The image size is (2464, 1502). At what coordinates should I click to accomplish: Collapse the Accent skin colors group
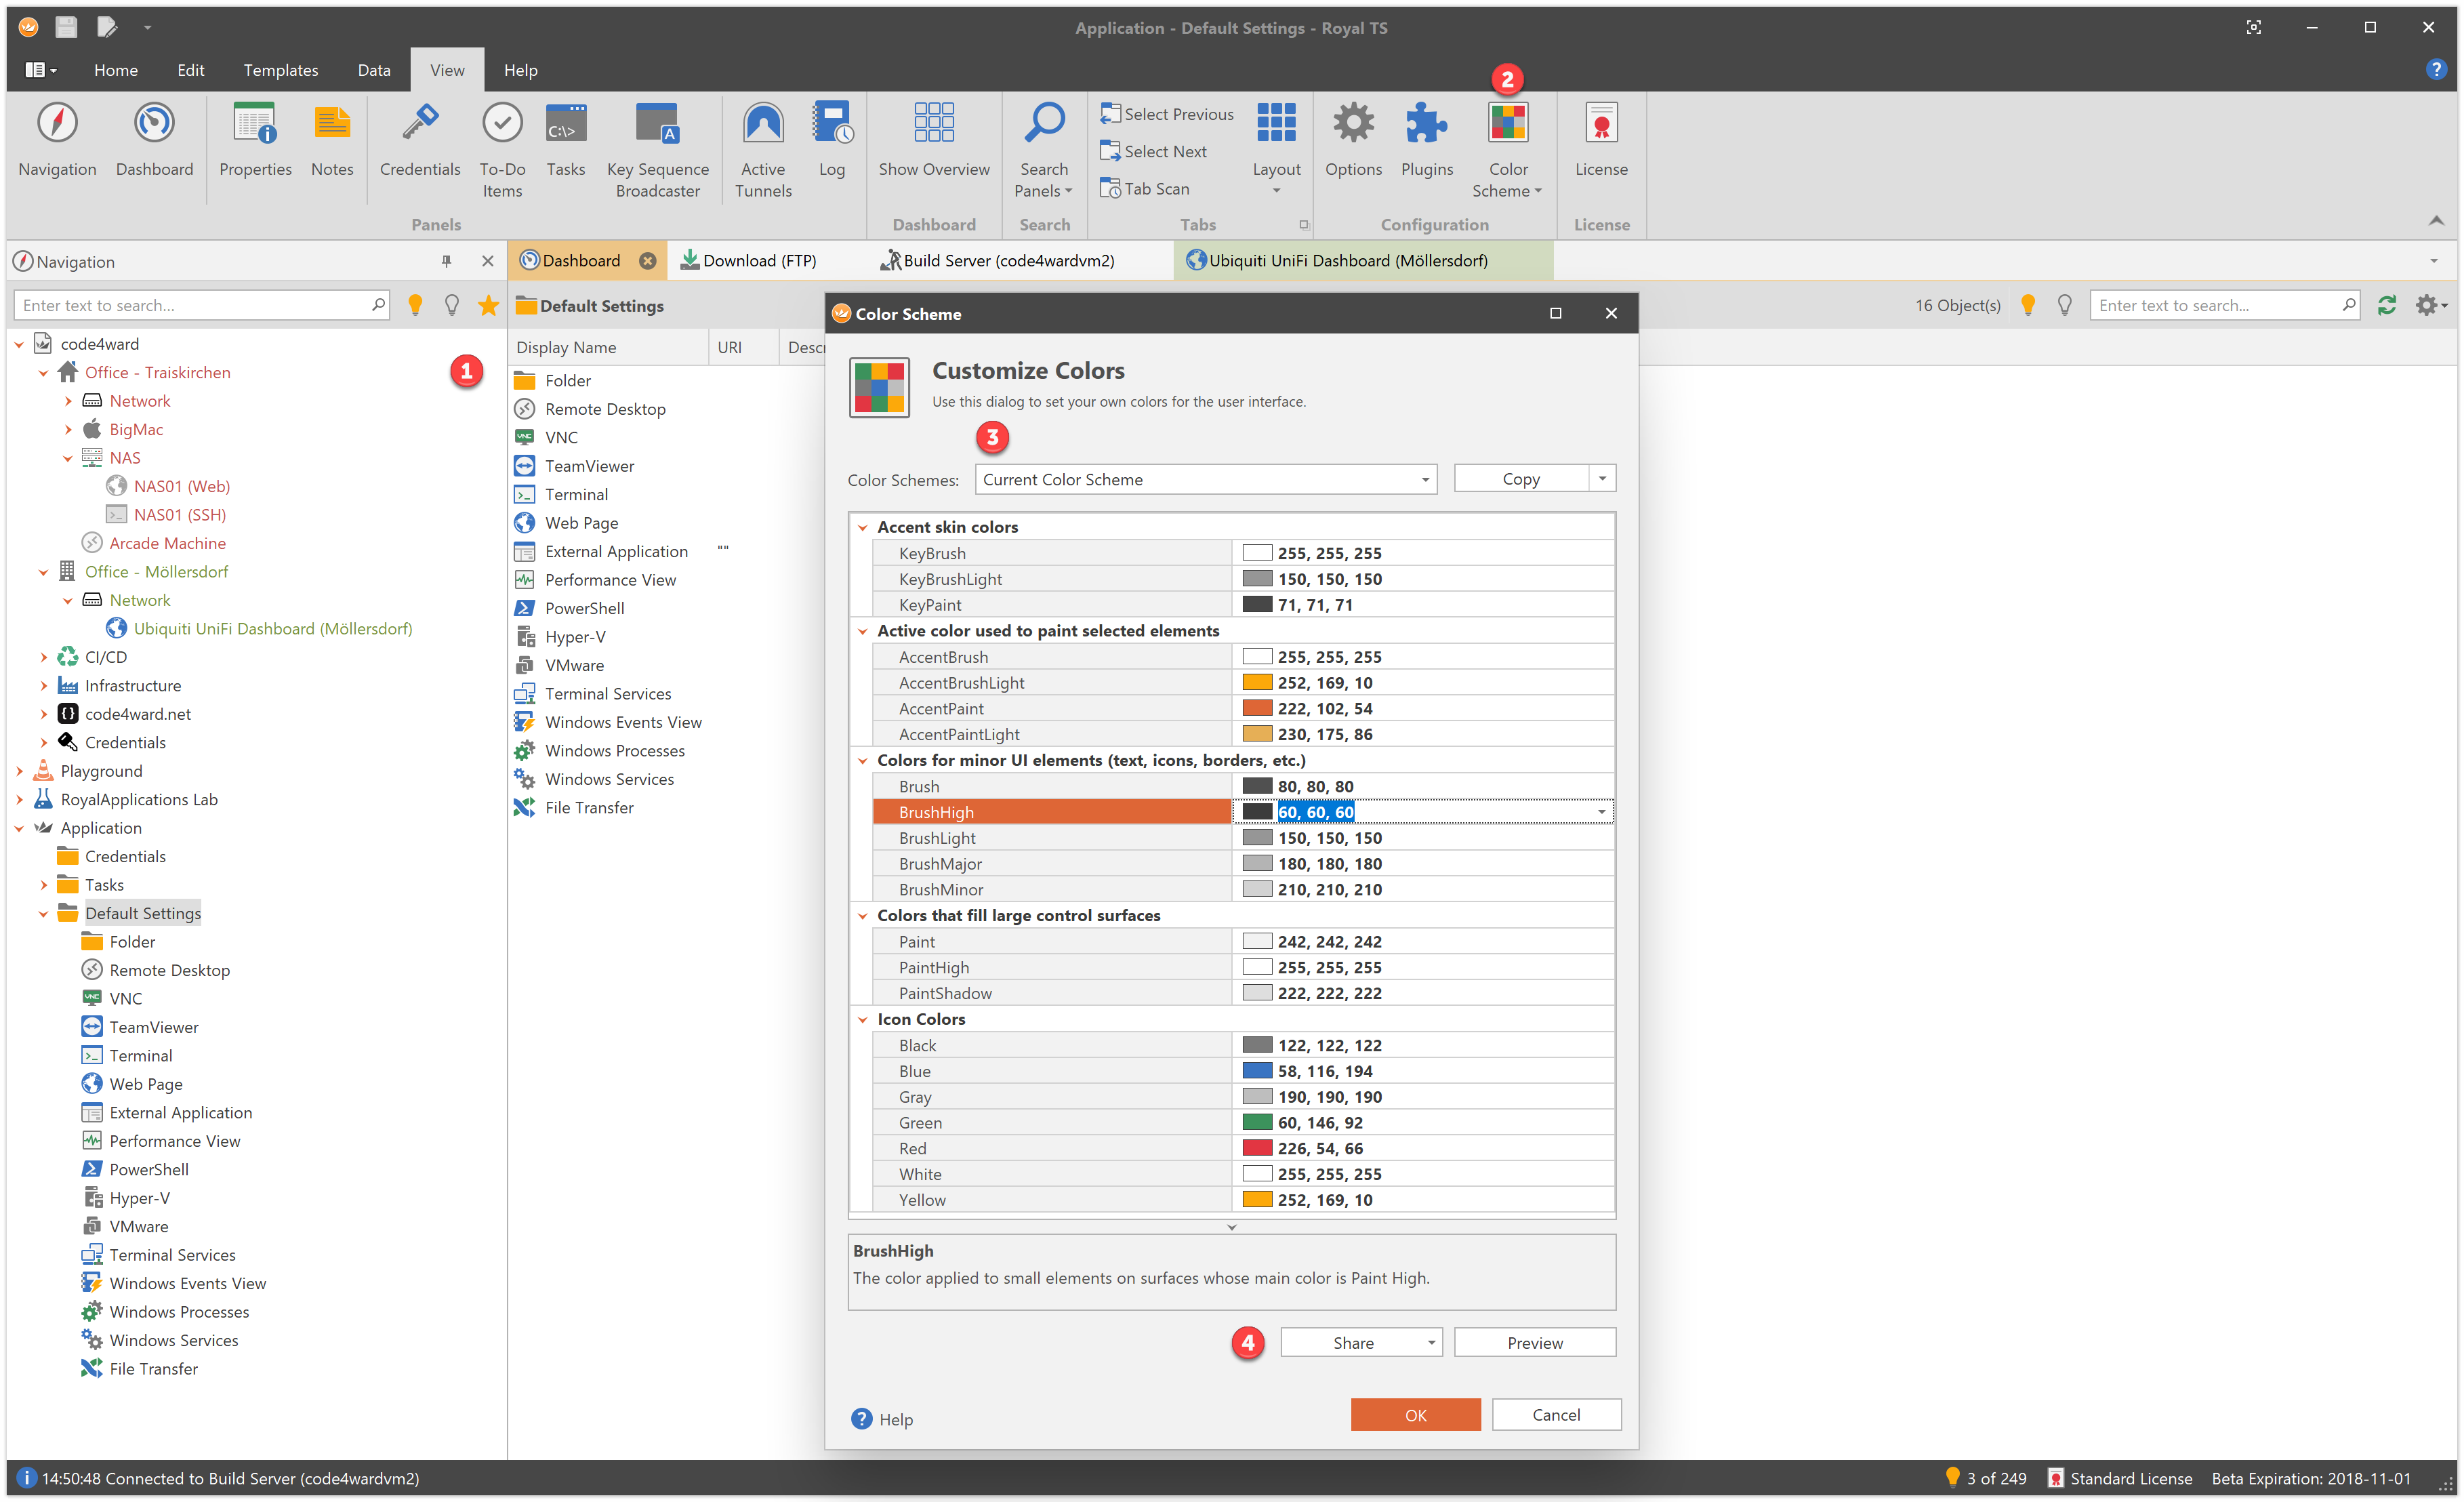pyautogui.click(x=862, y=527)
